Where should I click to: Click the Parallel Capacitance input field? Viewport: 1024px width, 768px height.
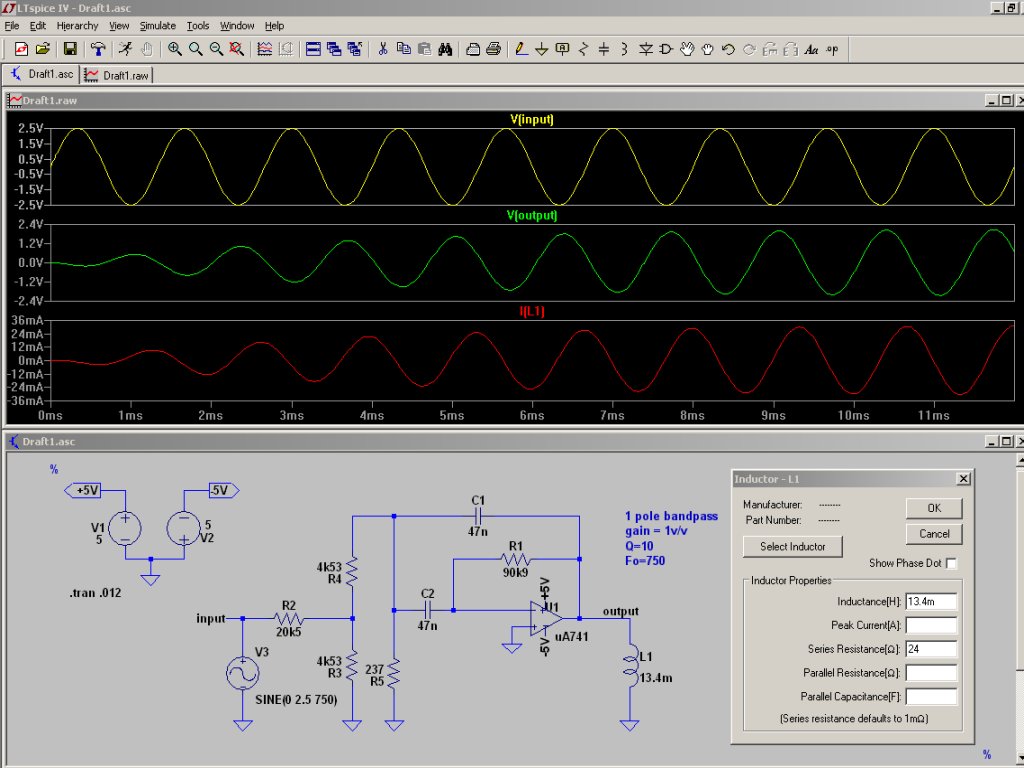coord(931,696)
